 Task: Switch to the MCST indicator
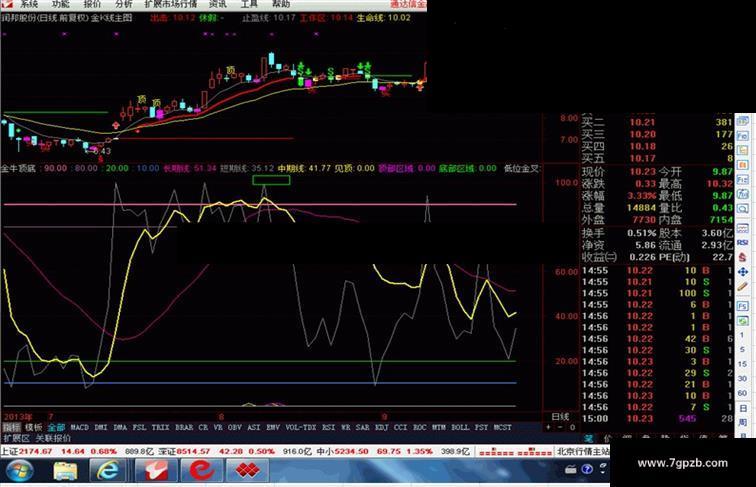point(502,427)
